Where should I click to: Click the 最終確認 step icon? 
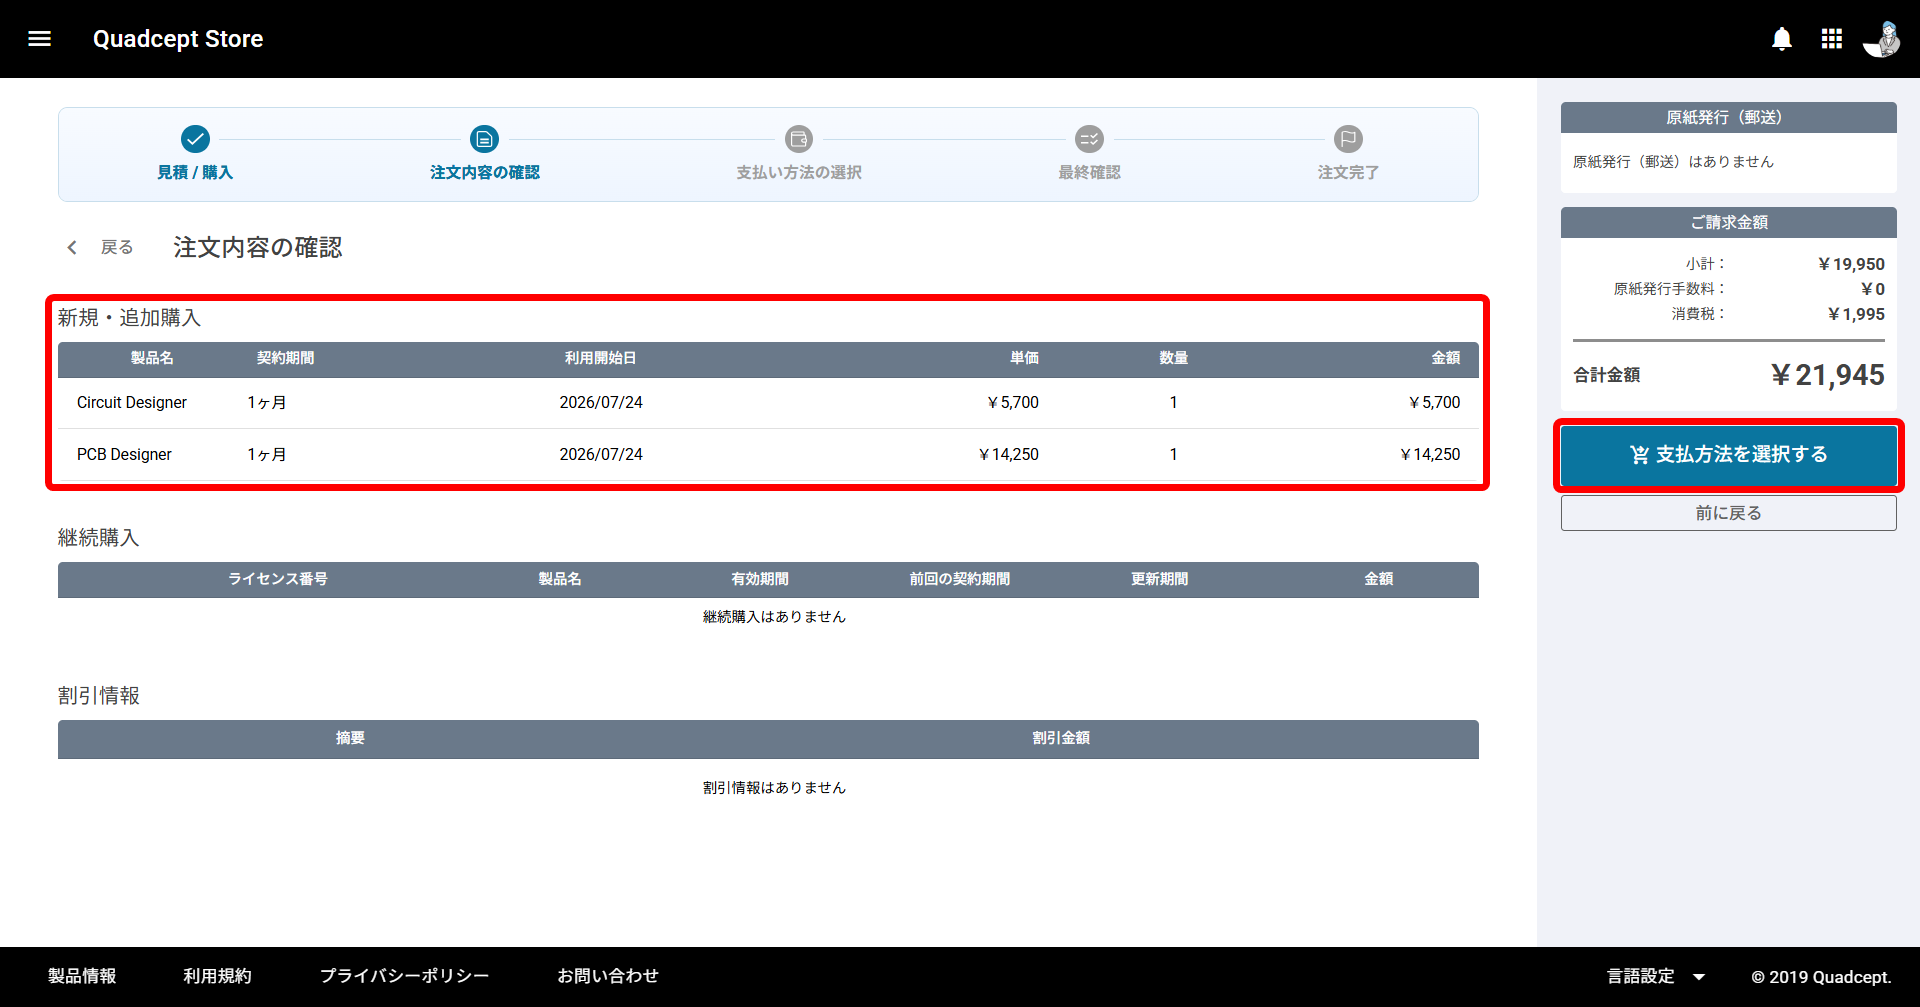click(1089, 139)
